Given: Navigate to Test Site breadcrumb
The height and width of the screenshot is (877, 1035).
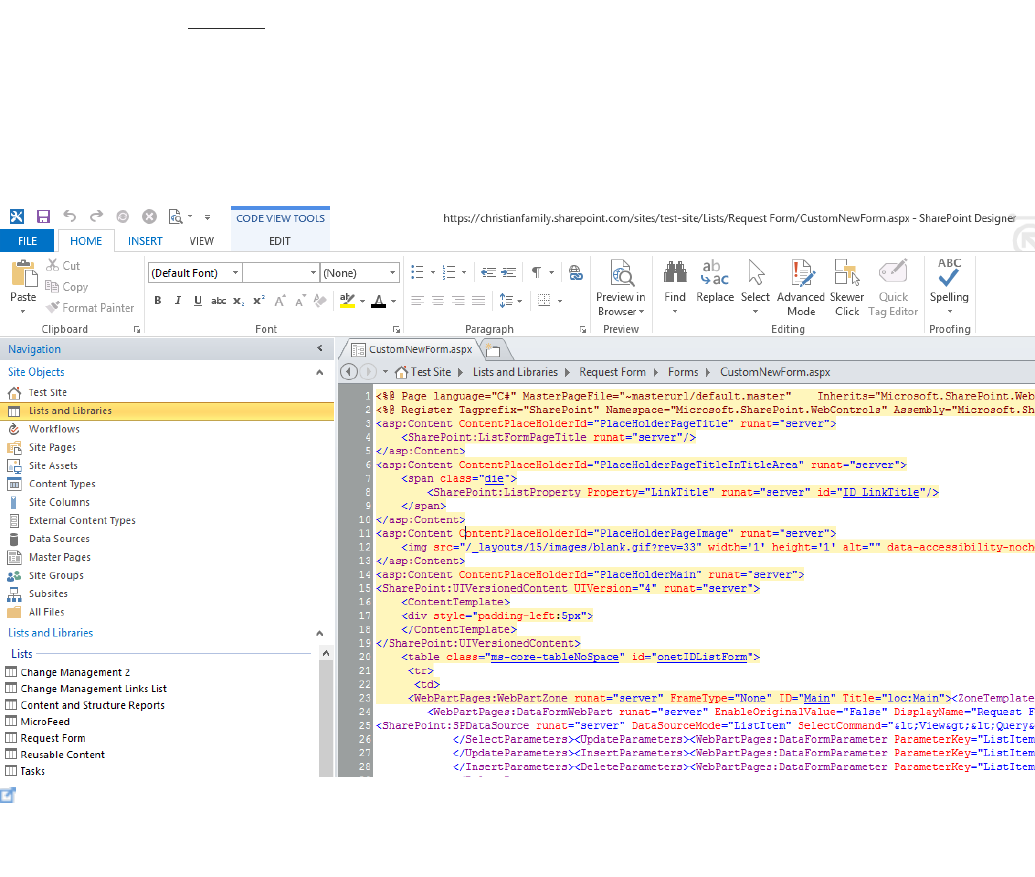Looking at the screenshot, I should 430,372.
